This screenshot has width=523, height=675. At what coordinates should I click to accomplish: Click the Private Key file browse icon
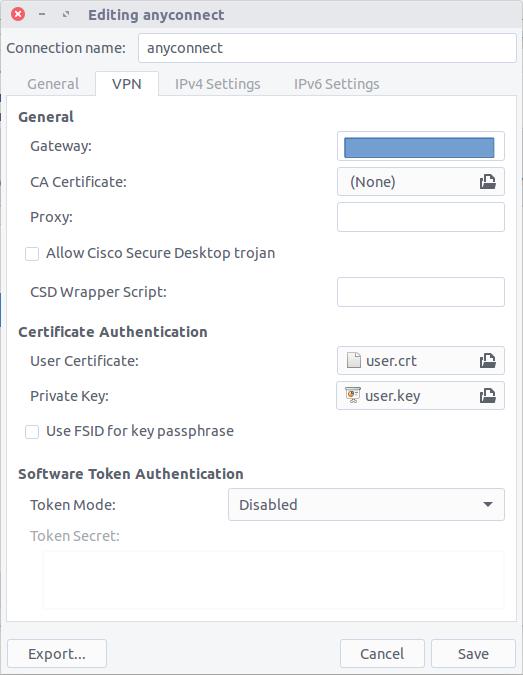[487, 396]
